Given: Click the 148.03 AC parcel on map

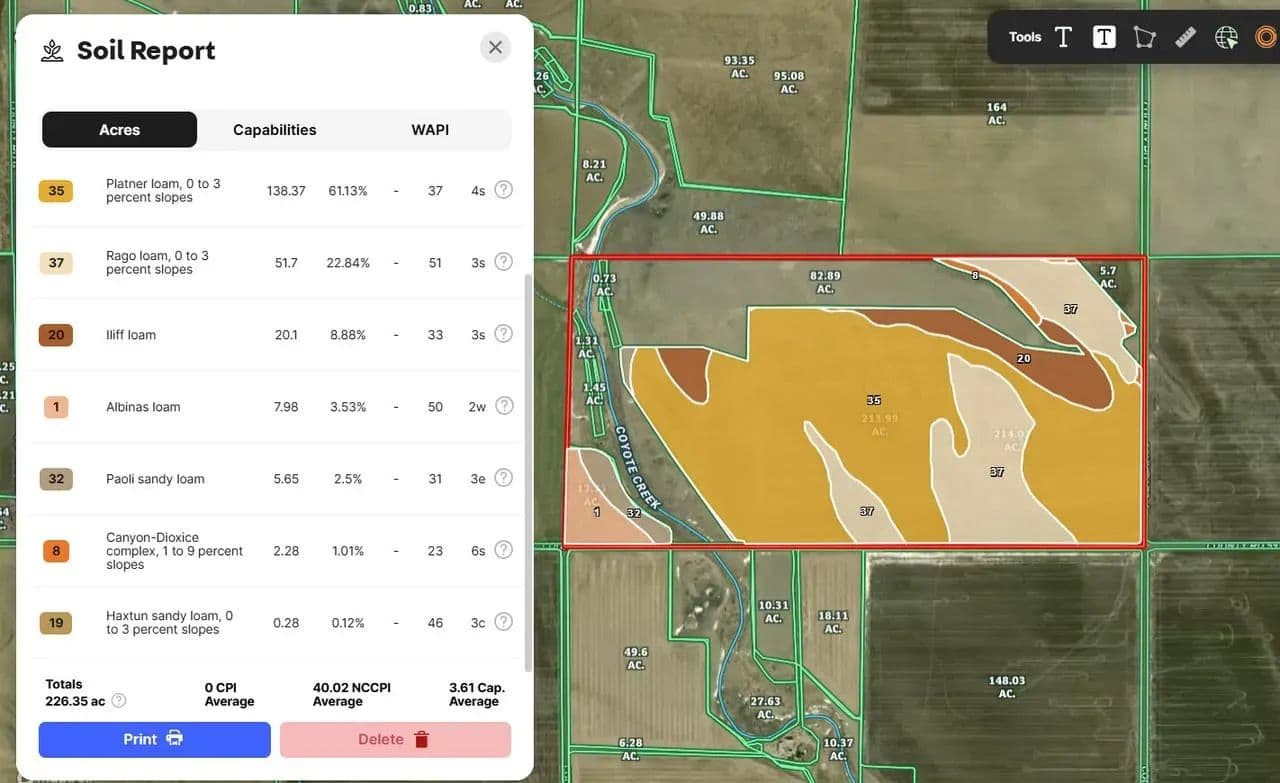Looking at the screenshot, I should coord(1006,687).
